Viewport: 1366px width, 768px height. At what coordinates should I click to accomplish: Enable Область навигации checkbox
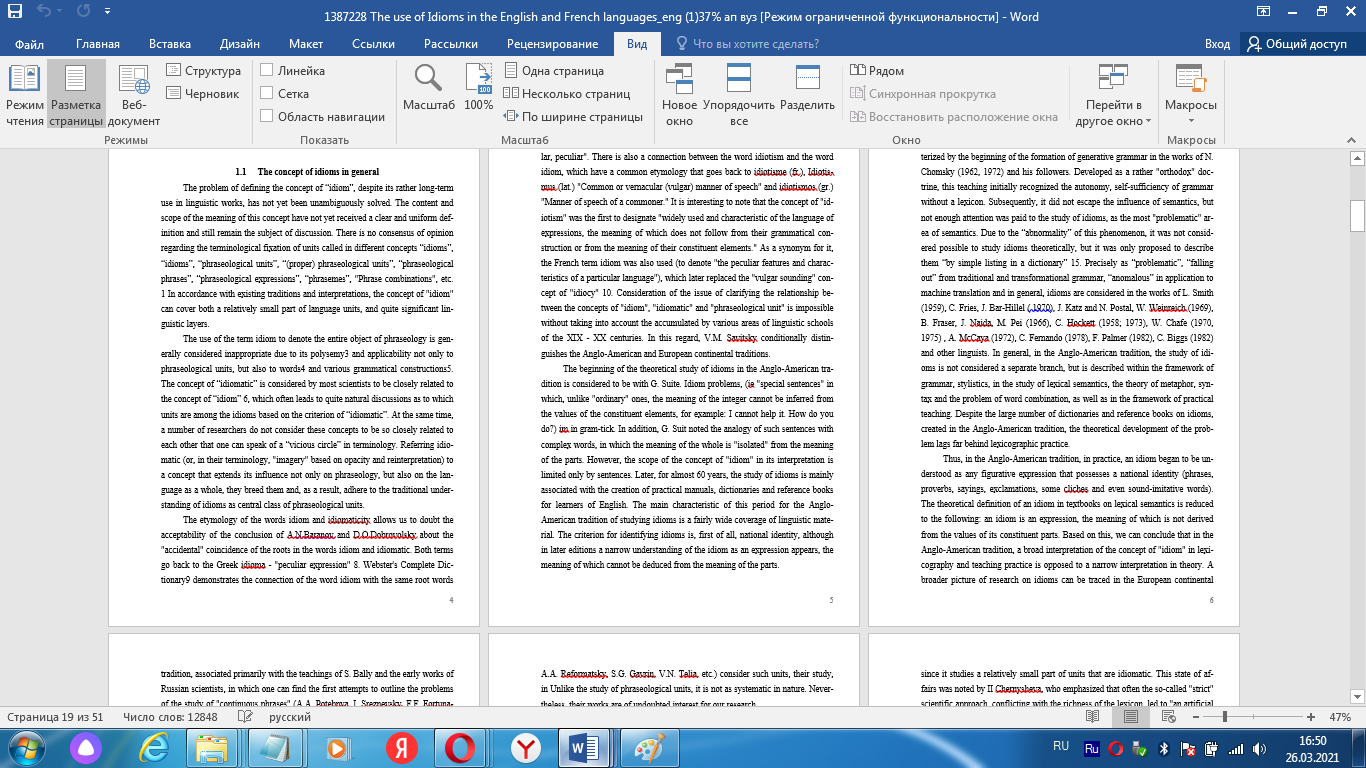(x=267, y=116)
